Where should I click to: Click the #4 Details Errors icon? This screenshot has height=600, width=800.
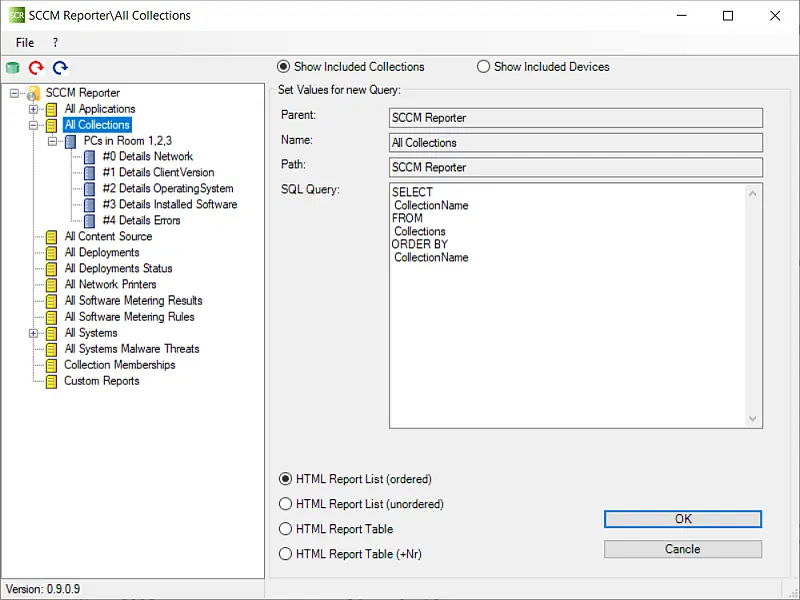[x=89, y=221]
